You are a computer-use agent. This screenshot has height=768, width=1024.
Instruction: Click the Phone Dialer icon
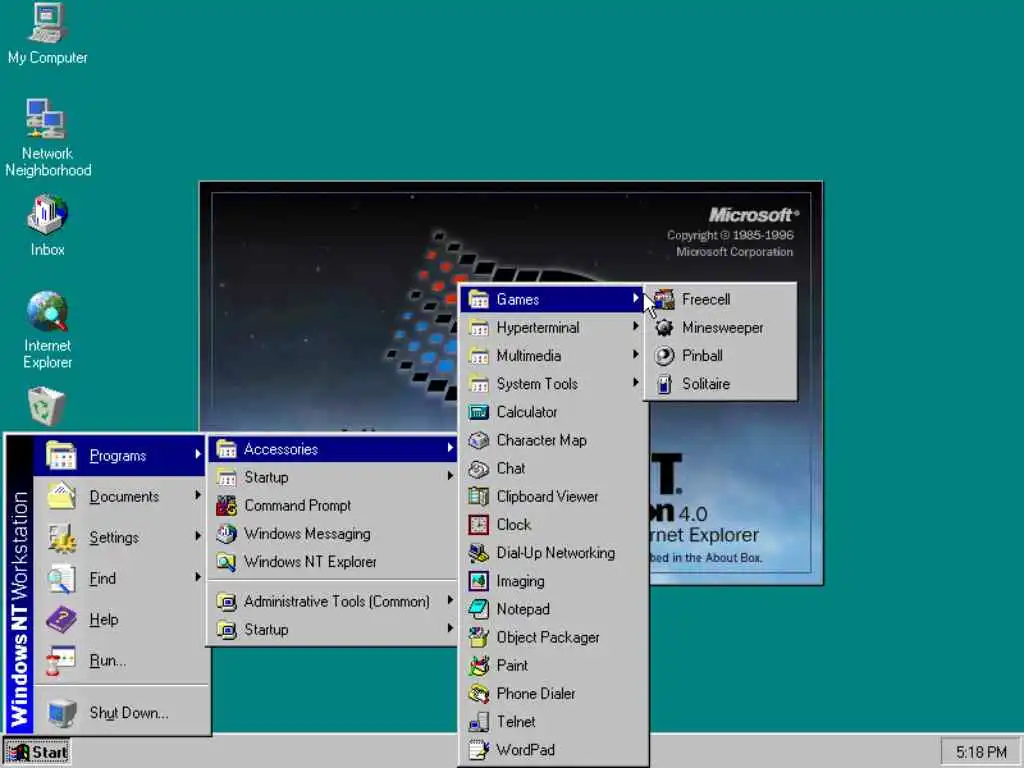pyautogui.click(x=479, y=693)
